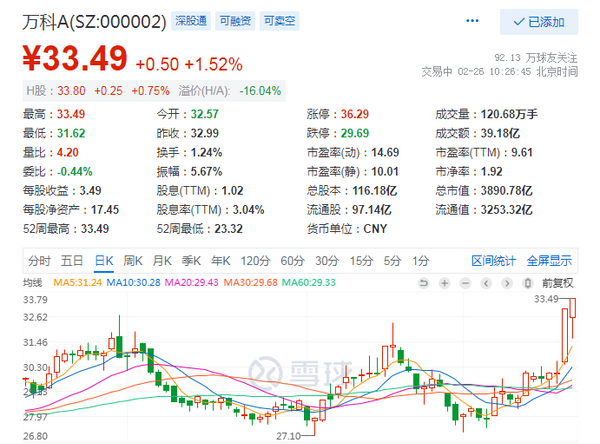Pan chart right with right-arrow icon
The width and height of the screenshot is (600, 444).
(507, 283)
